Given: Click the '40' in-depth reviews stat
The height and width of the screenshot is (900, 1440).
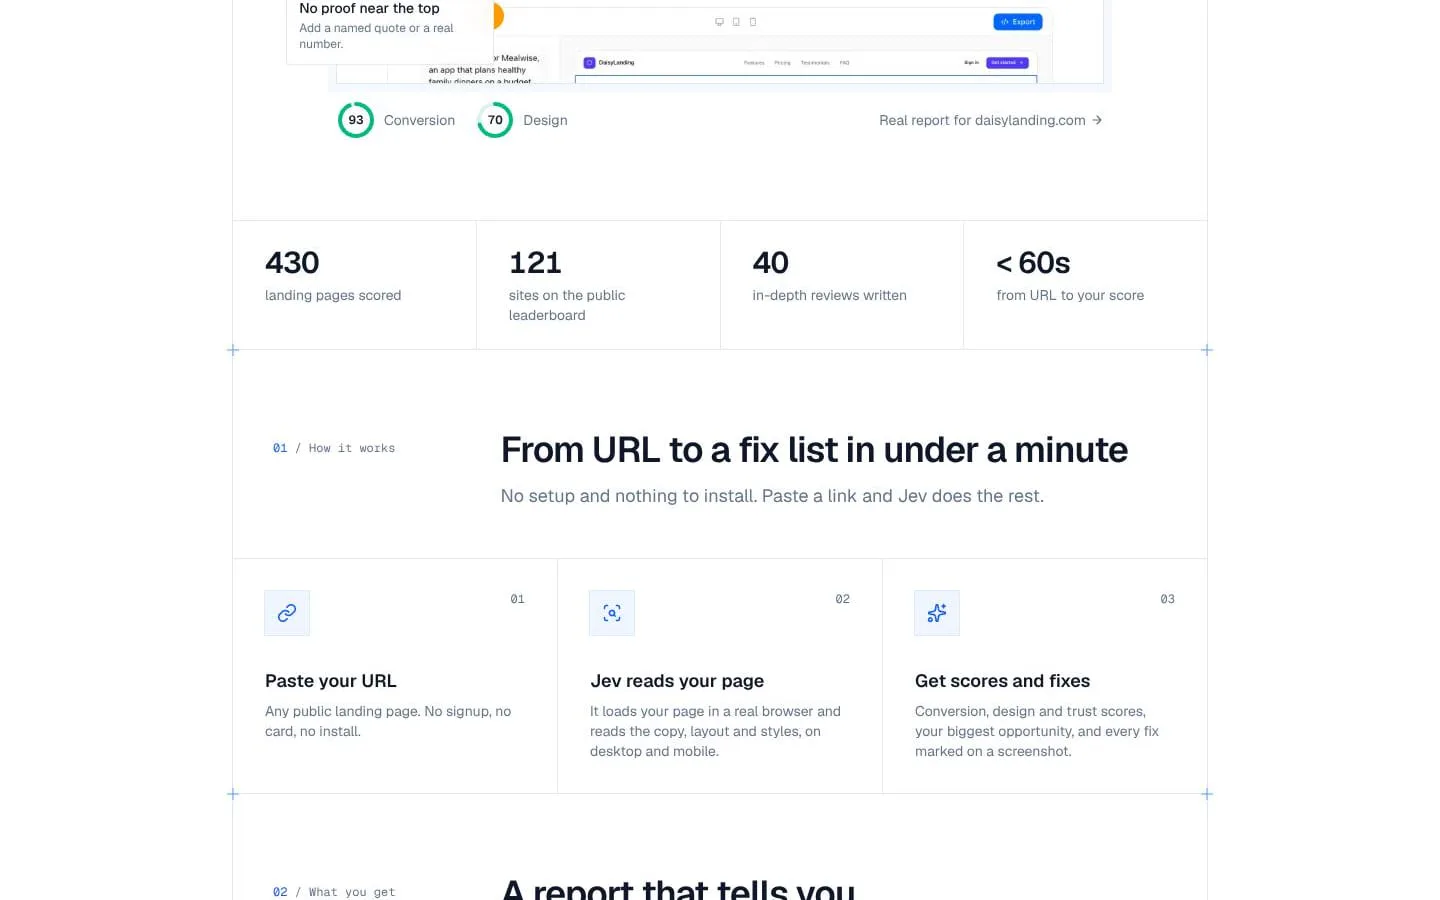Looking at the screenshot, I should 771,263.
